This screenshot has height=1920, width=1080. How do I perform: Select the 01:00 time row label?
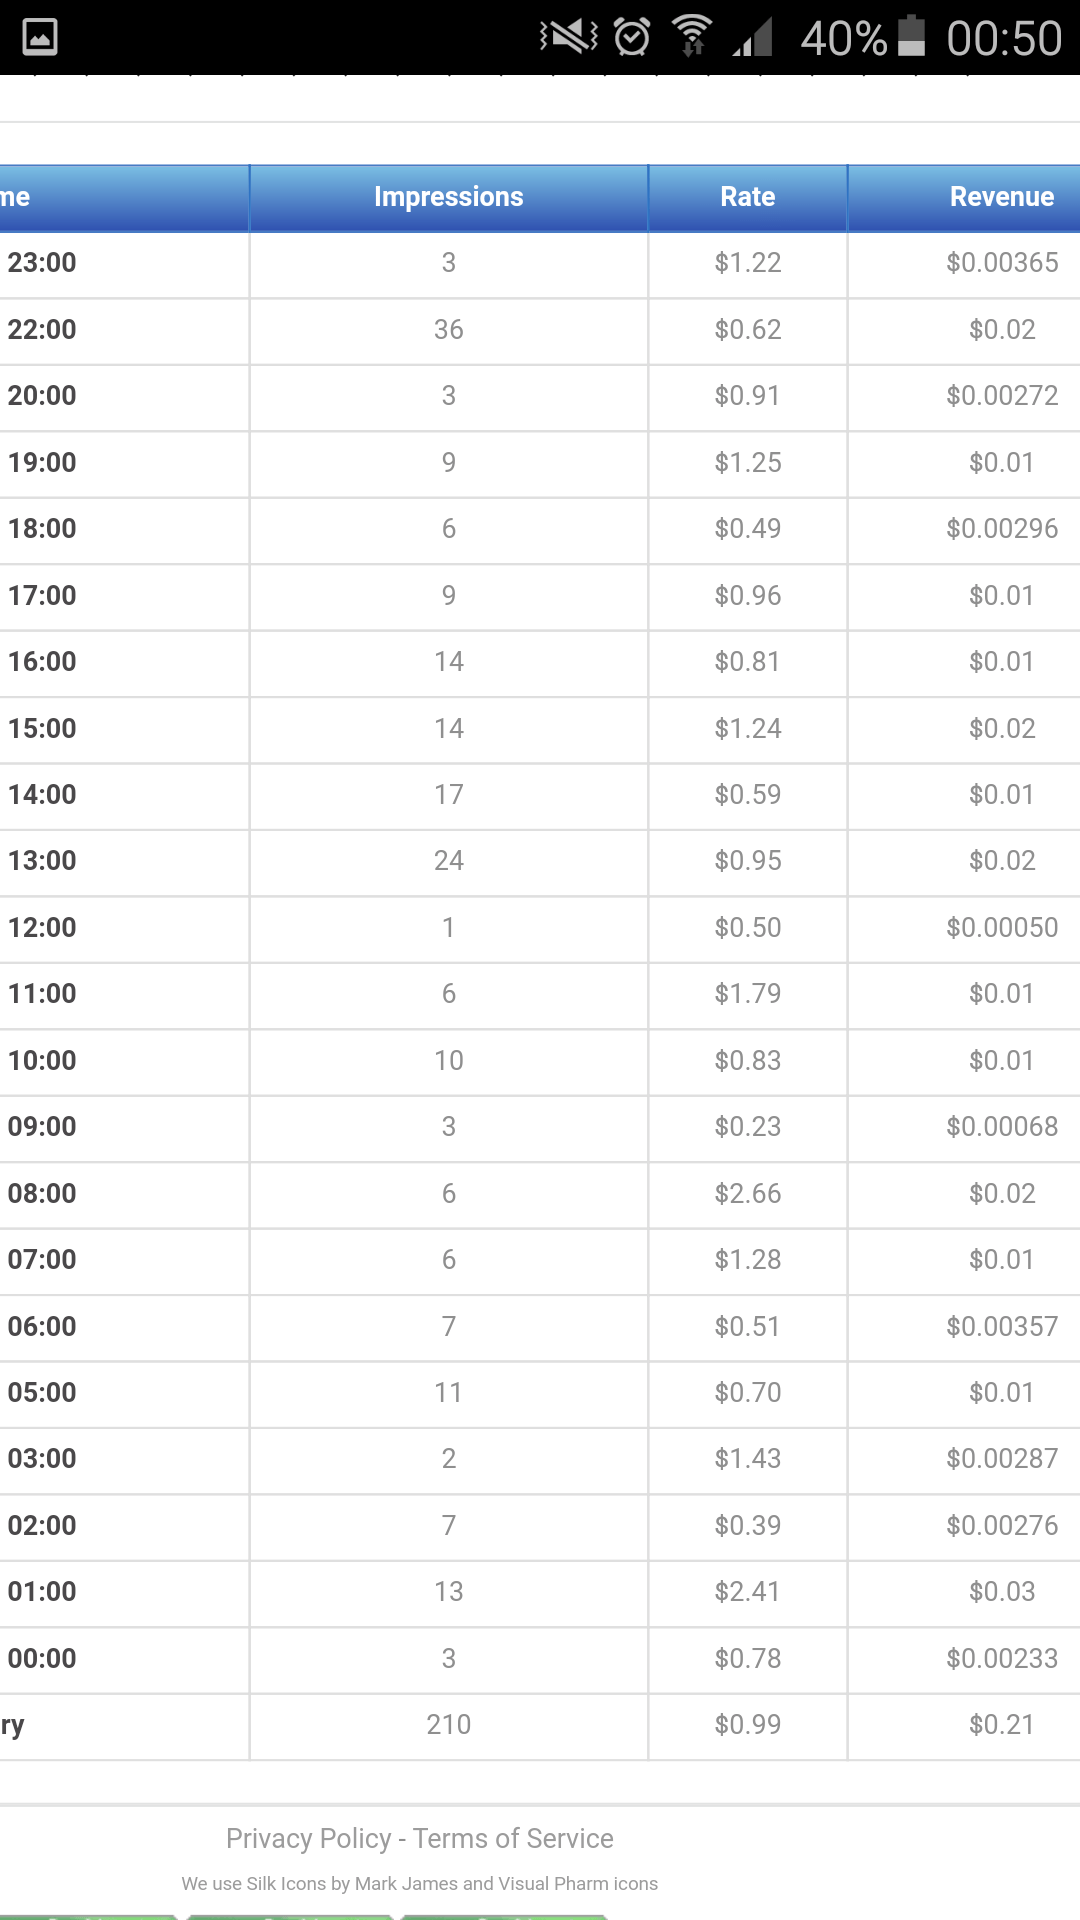click(x=42, y=1591)
